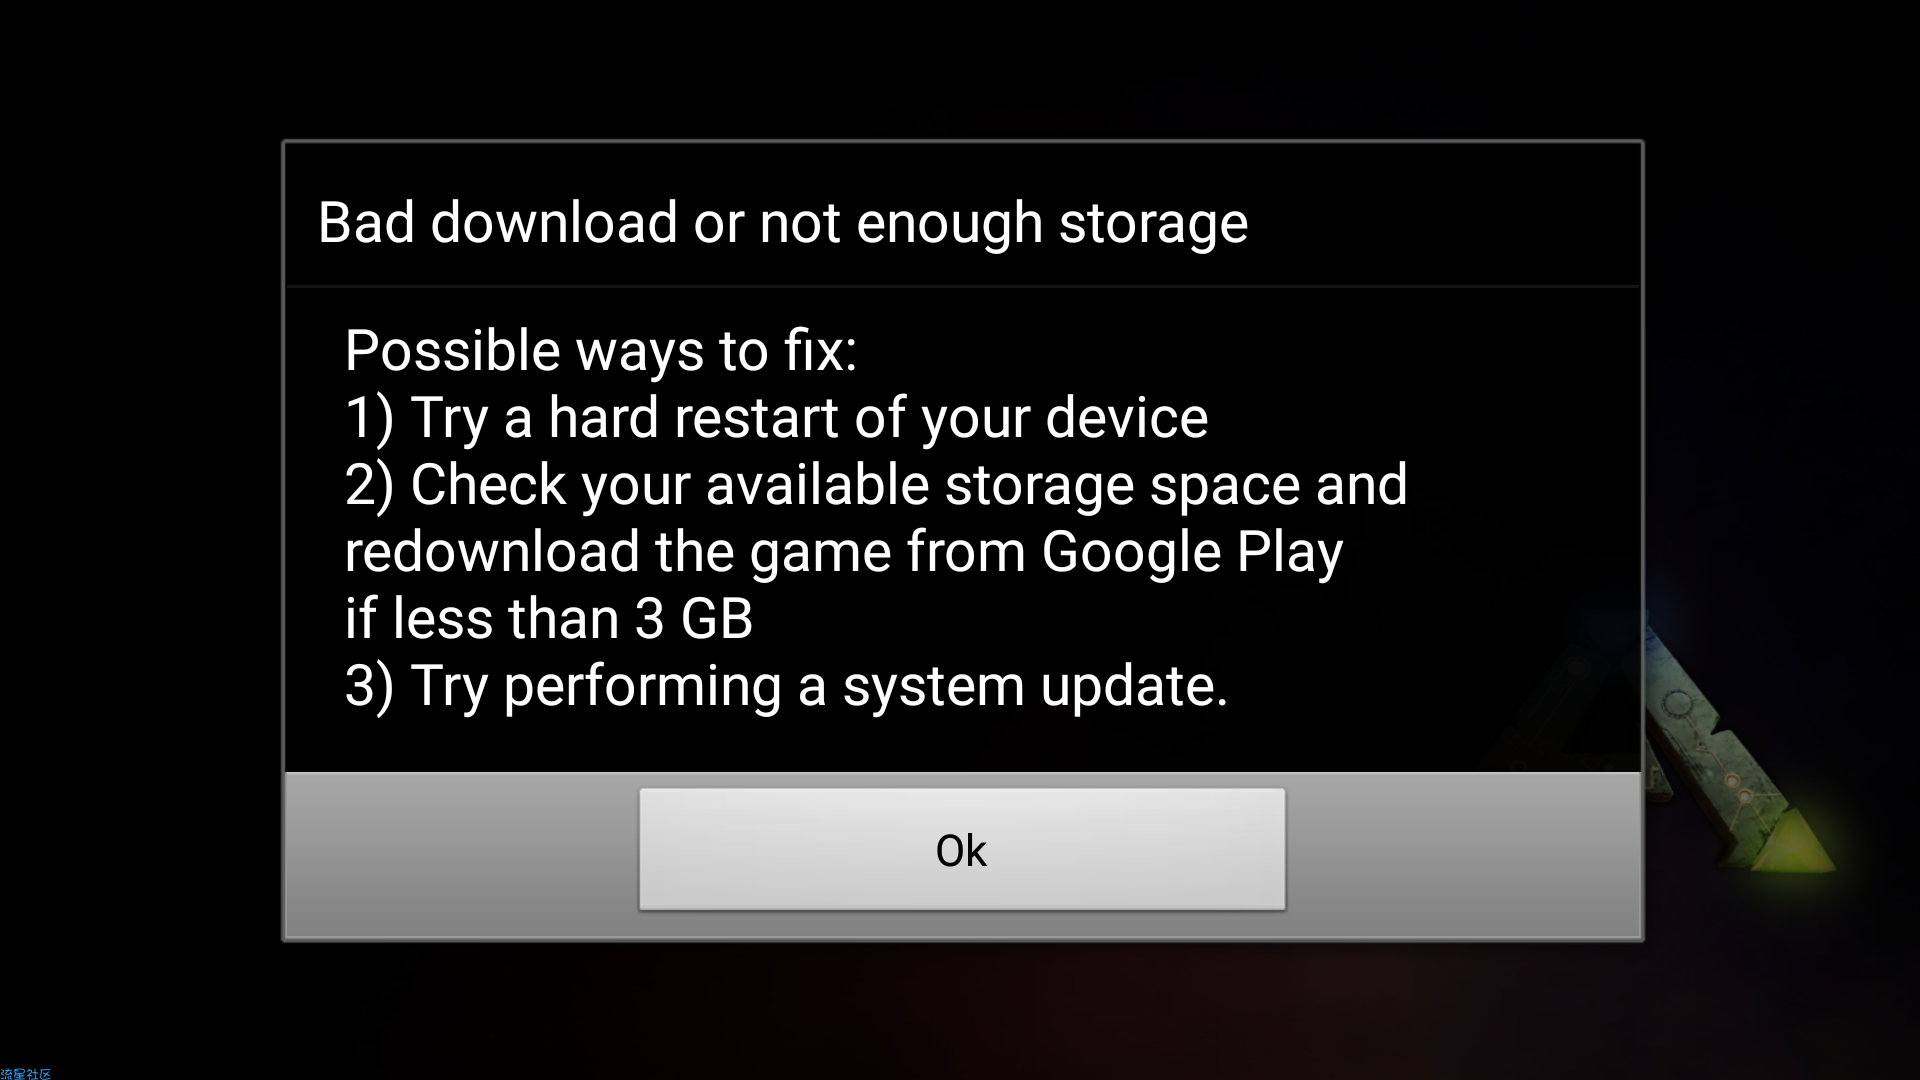Tap the 'Try performing a system update.' line
1920x1080 pixels.
coord(819,686)
